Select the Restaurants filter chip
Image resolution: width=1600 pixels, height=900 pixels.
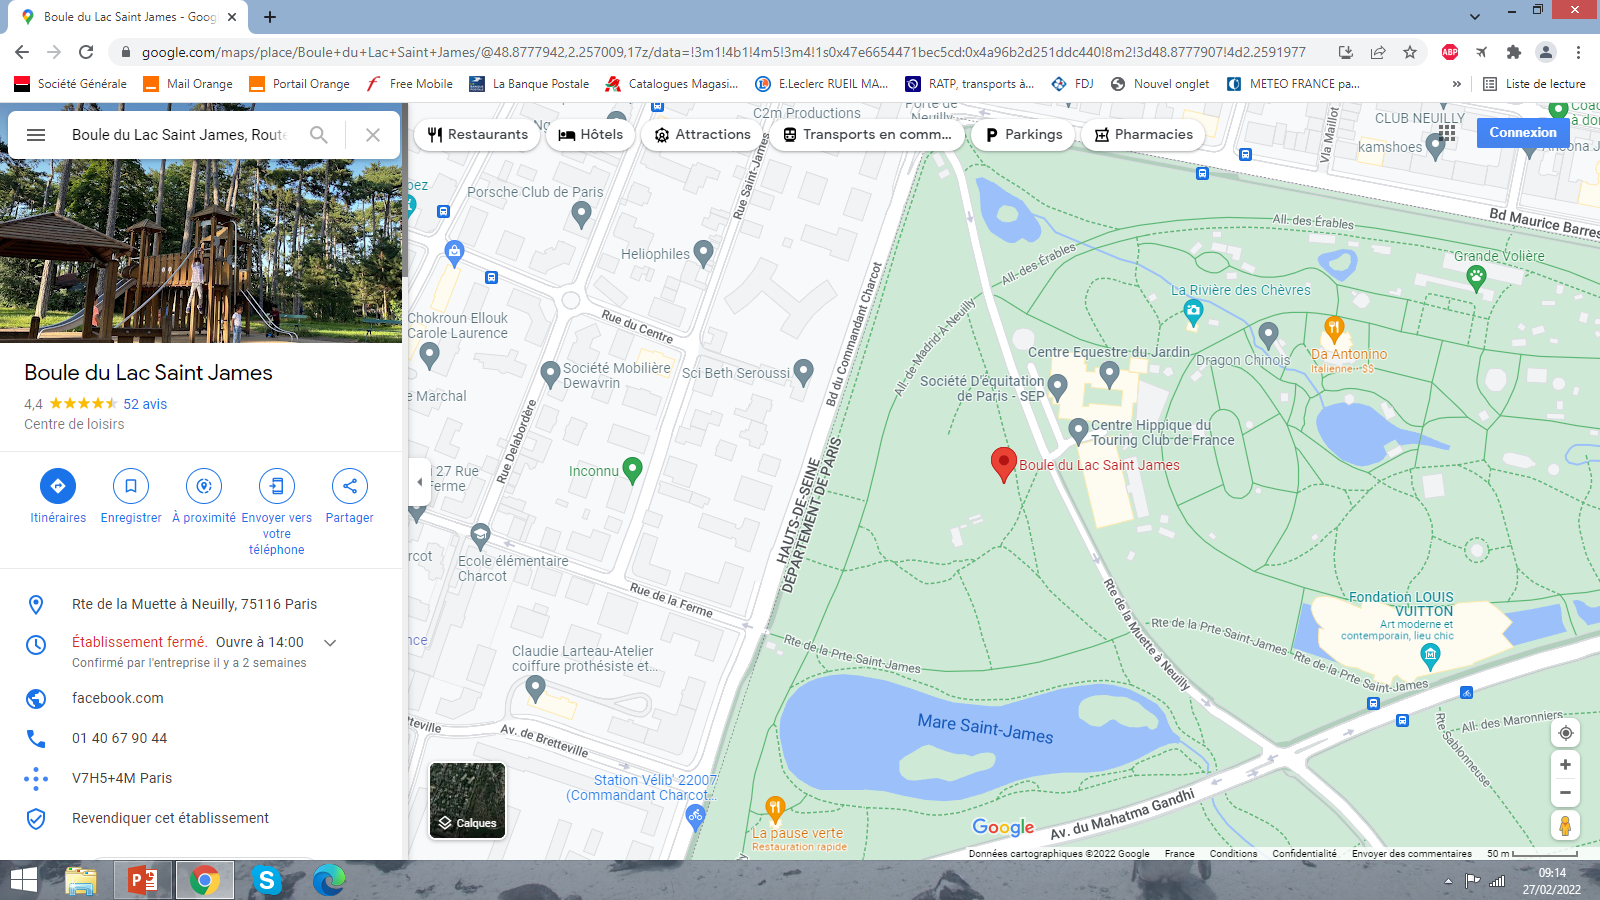point(478,135)
